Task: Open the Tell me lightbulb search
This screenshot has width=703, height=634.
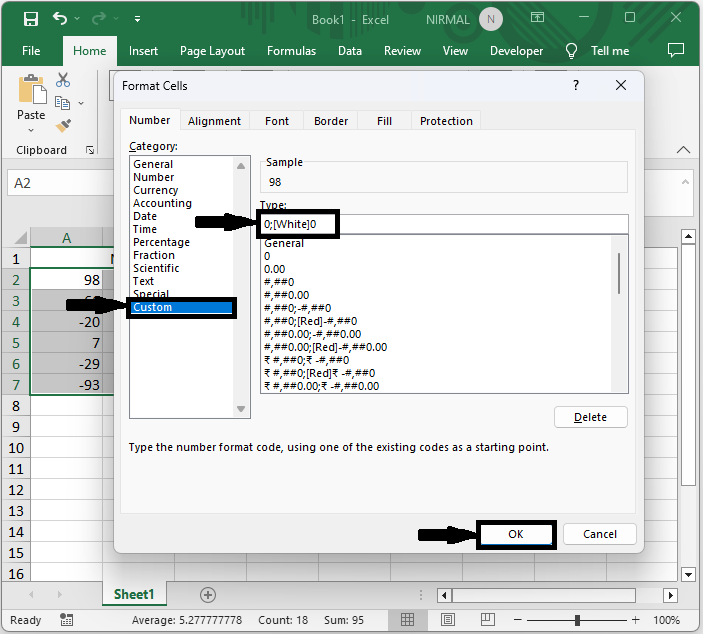Action: pos(572,51)
